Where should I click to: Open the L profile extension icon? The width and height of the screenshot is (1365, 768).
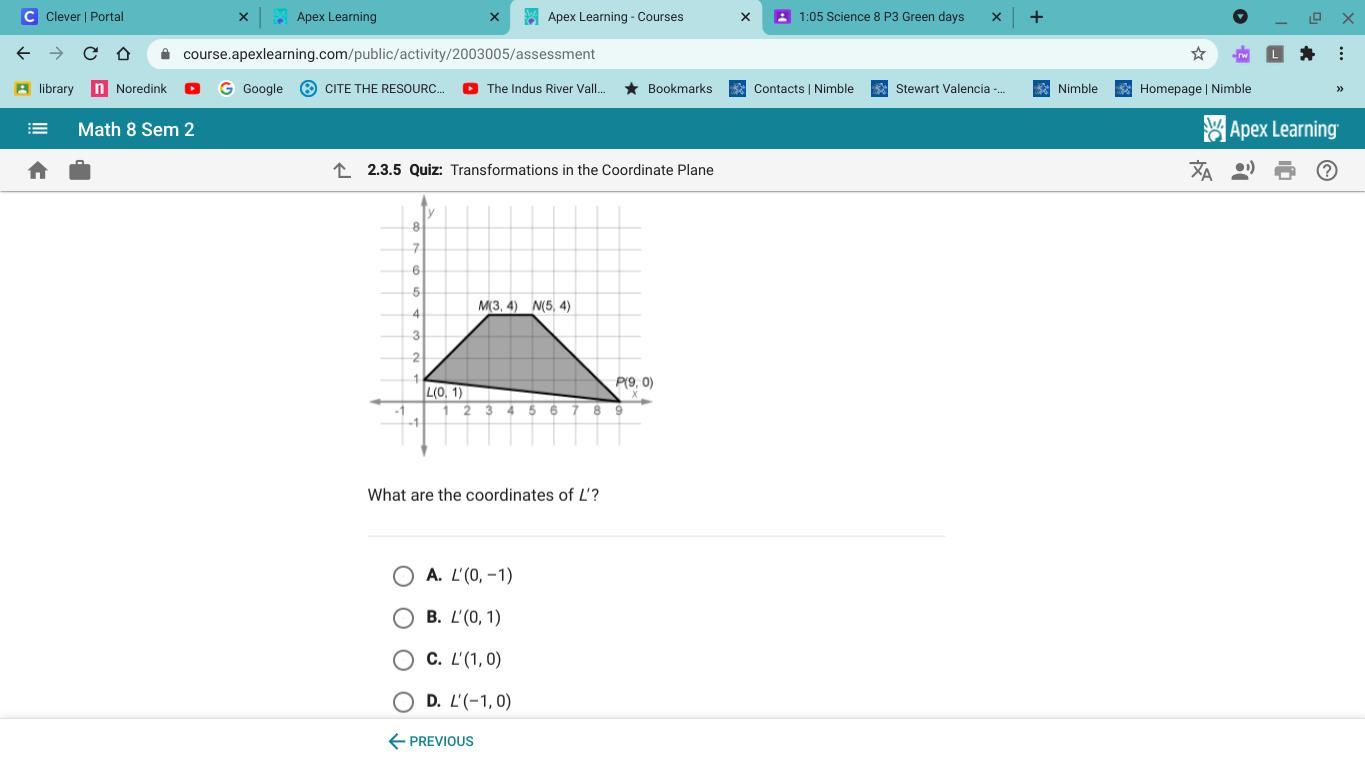(x=1274, y=54)
